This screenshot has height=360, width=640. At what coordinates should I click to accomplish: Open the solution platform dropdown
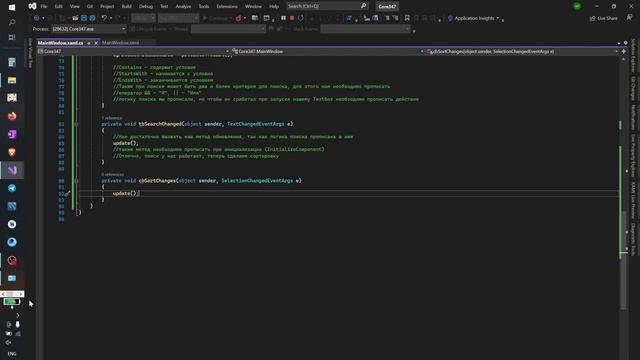[178, 18]
